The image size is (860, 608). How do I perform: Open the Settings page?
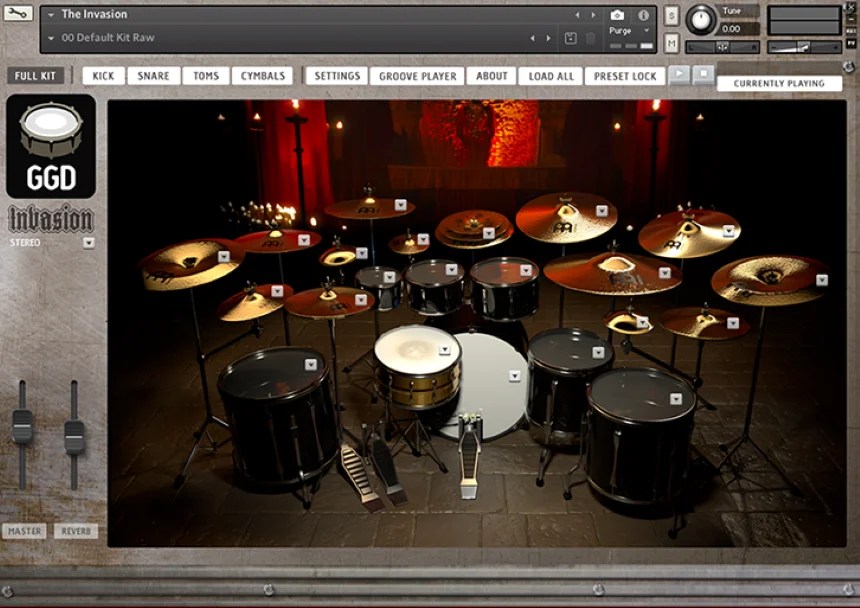tap(336, 75)
